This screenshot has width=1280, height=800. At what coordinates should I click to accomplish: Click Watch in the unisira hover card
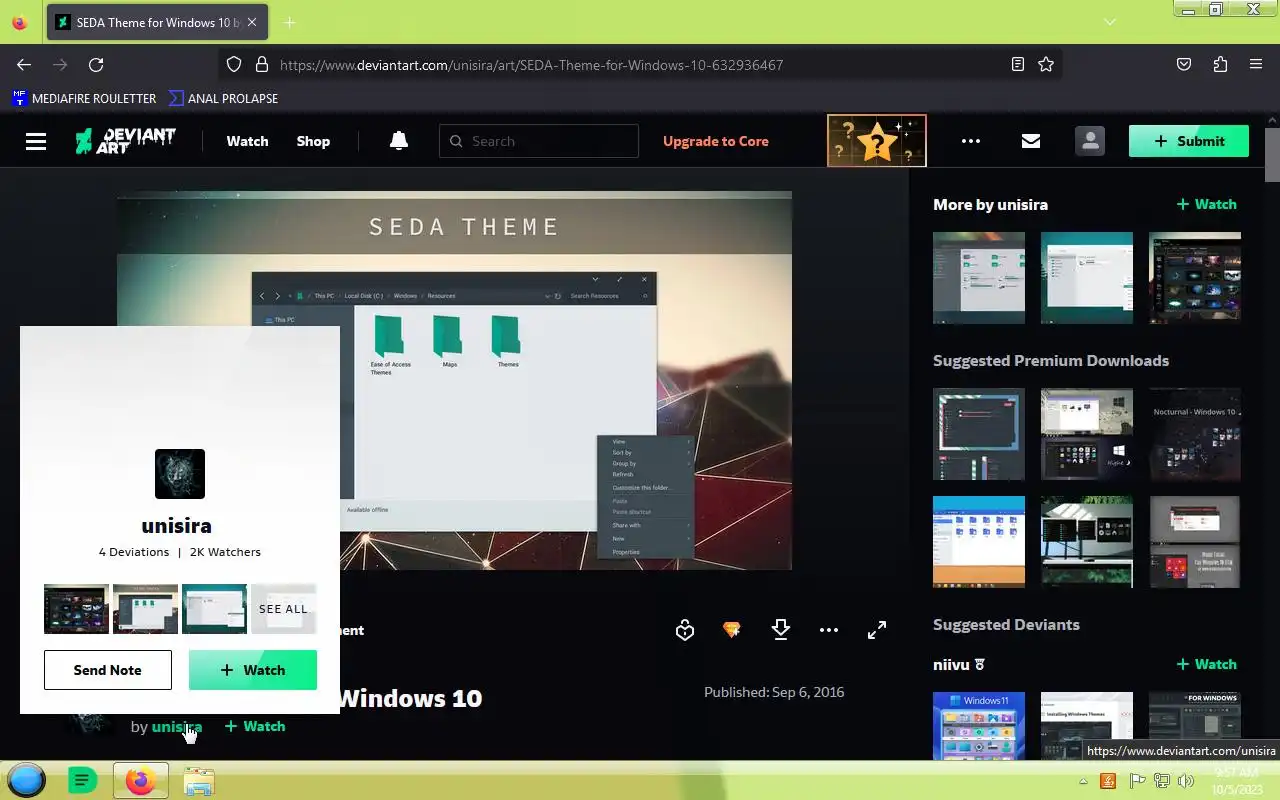pos(253,670)
